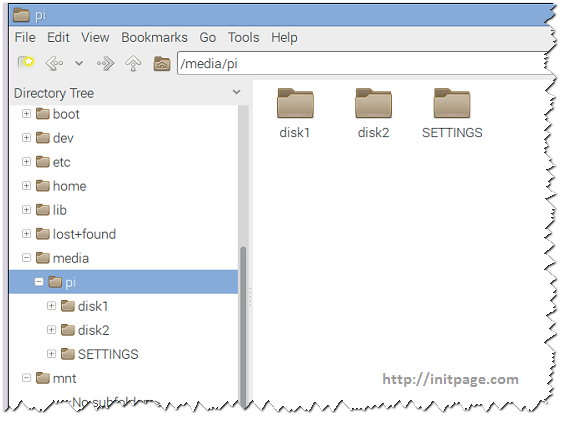Screen dimensions: 566x421
Task: Go to parent folder with up arrow
Action: tap(133, 64)
